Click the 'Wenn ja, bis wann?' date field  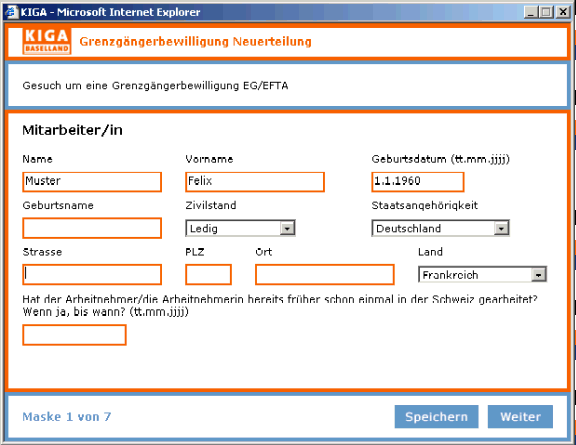pyautogui.click(x=74, y=335)
